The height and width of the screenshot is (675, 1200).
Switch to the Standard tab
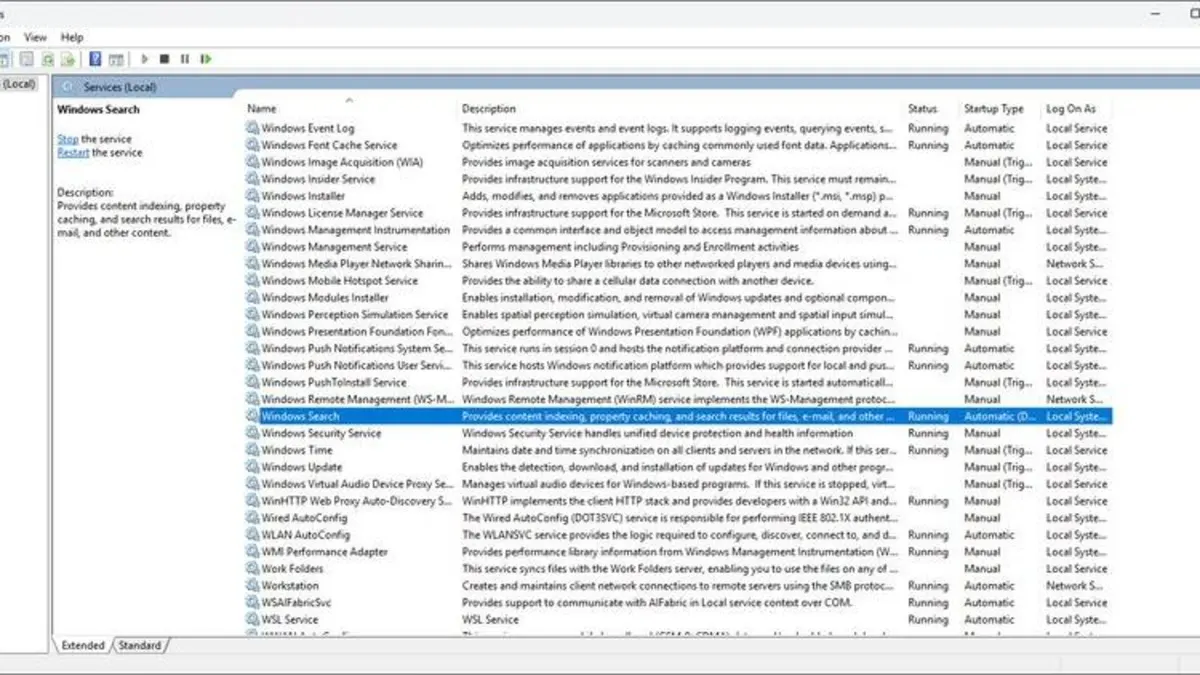point(139,646)
